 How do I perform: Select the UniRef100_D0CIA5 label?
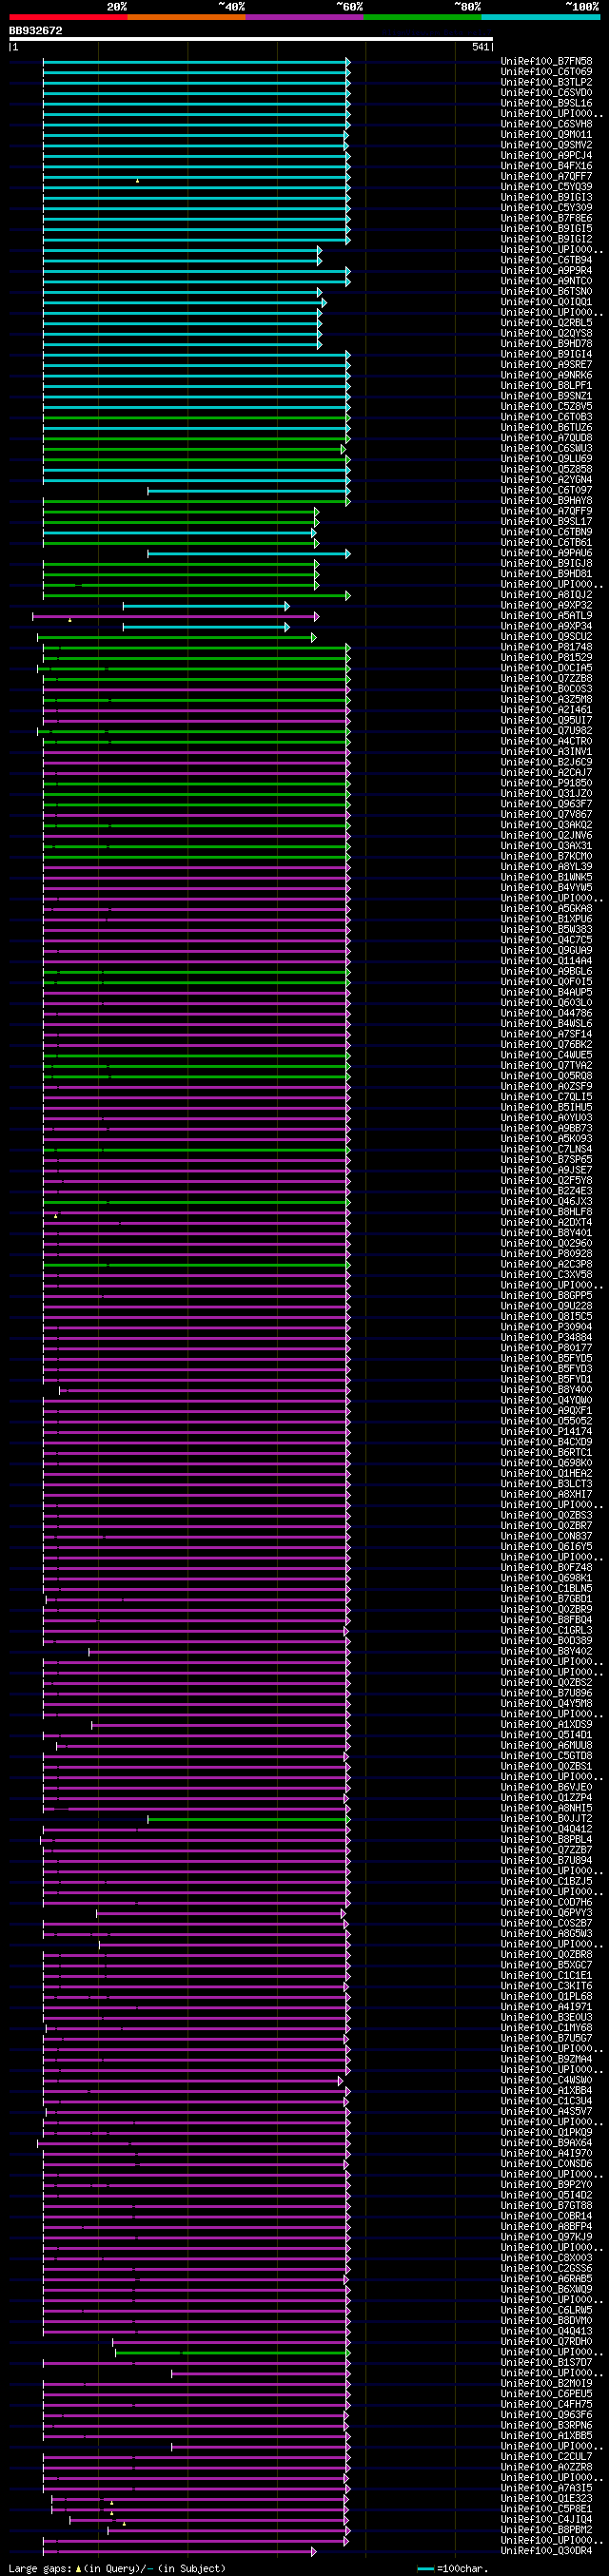[x=546, y=668]
